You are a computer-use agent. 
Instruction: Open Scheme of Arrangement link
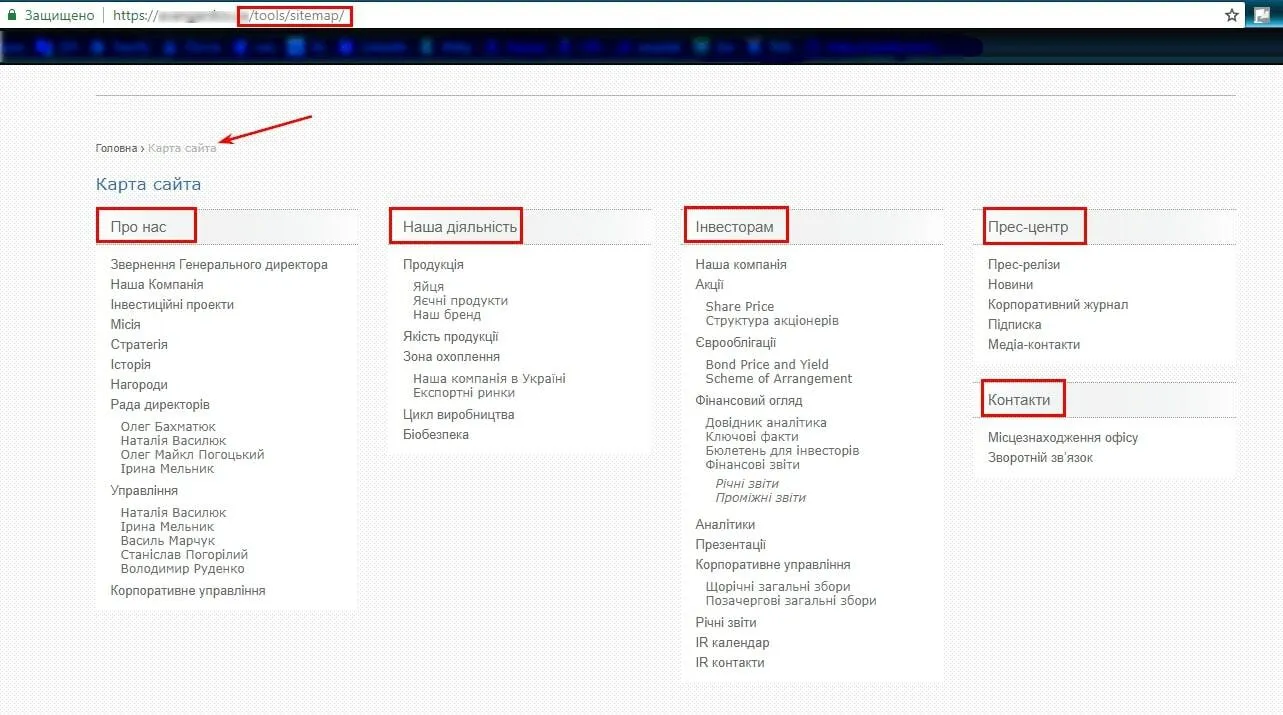tap(779, 379)
